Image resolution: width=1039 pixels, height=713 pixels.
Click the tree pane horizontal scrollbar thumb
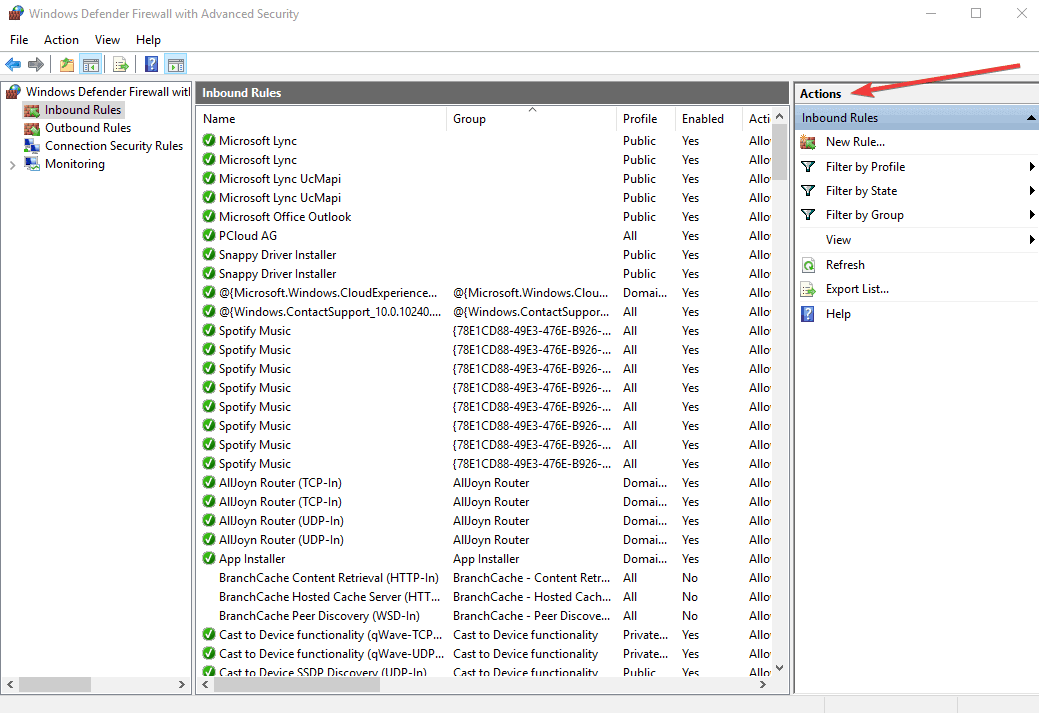pyautogui.click(x=55, y=685)
